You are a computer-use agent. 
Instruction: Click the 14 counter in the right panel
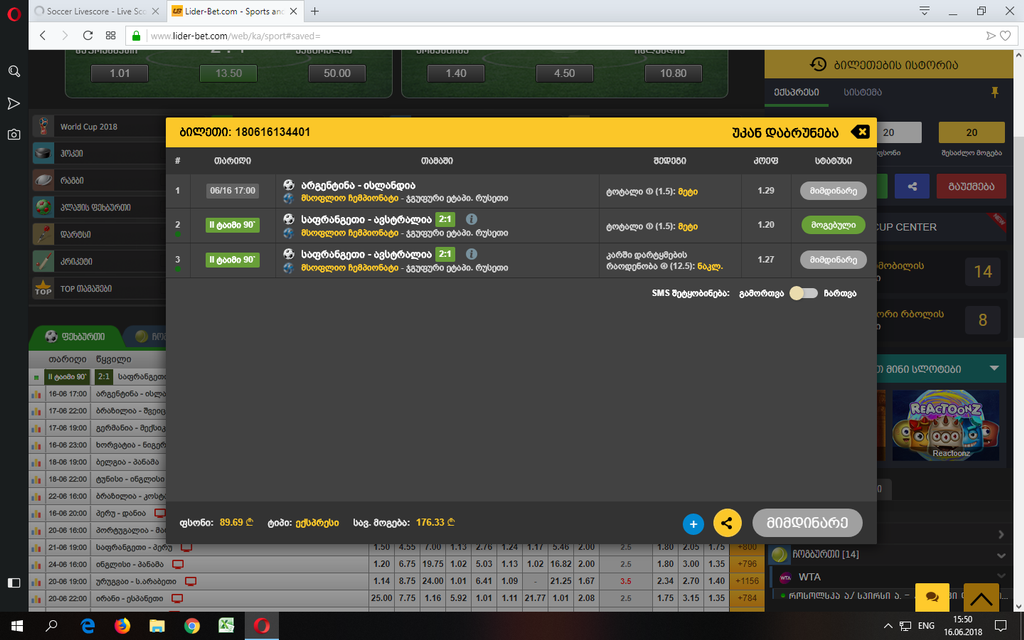click(983, 271)
